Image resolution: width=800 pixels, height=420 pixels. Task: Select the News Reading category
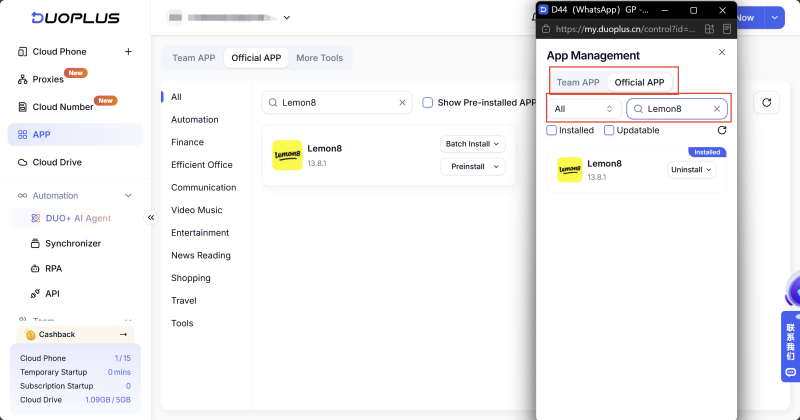coord(201,255)
